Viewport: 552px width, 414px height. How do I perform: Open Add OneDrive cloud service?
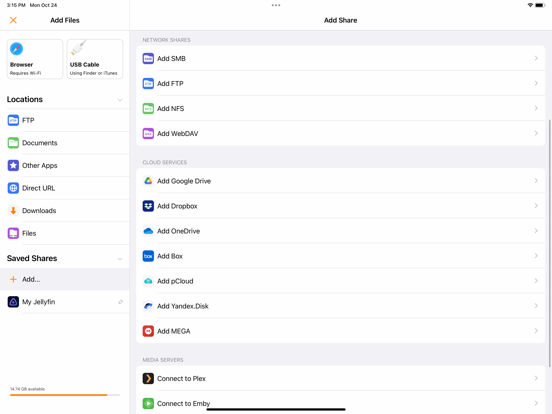pos(340,231)
